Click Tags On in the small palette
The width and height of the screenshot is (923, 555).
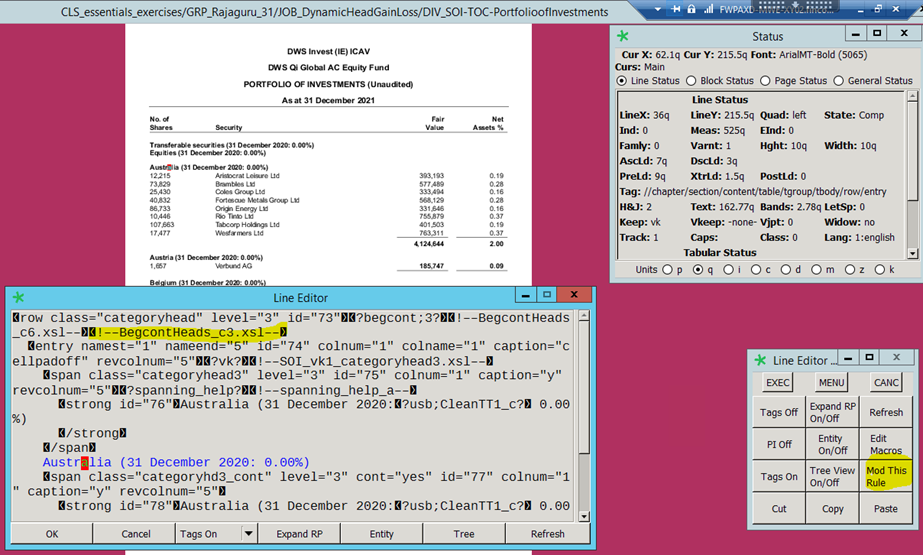coord(779,476)
